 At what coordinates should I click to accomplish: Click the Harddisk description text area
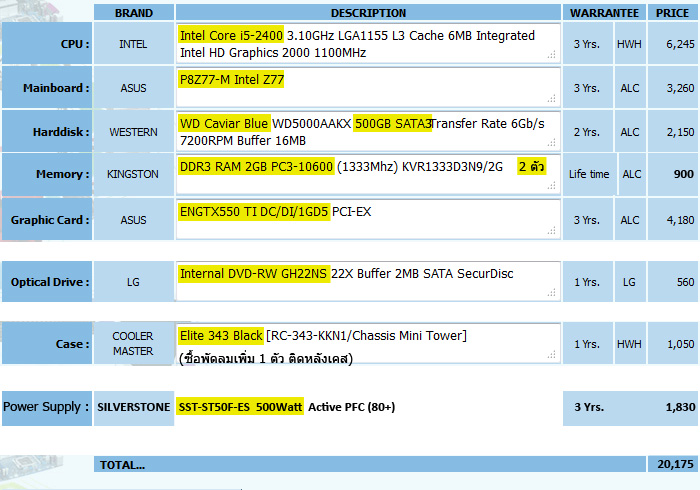coord(368,132)
